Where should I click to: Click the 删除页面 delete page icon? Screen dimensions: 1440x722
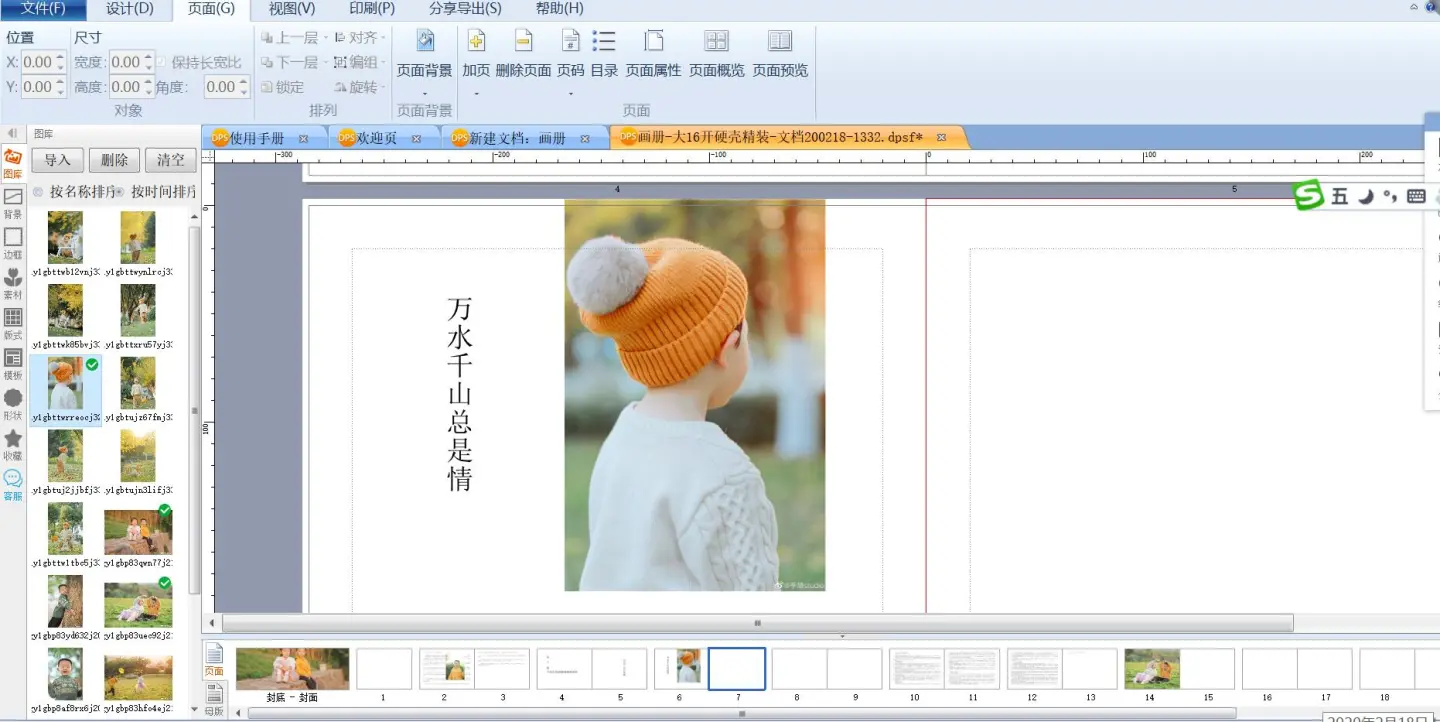(523, 41)
